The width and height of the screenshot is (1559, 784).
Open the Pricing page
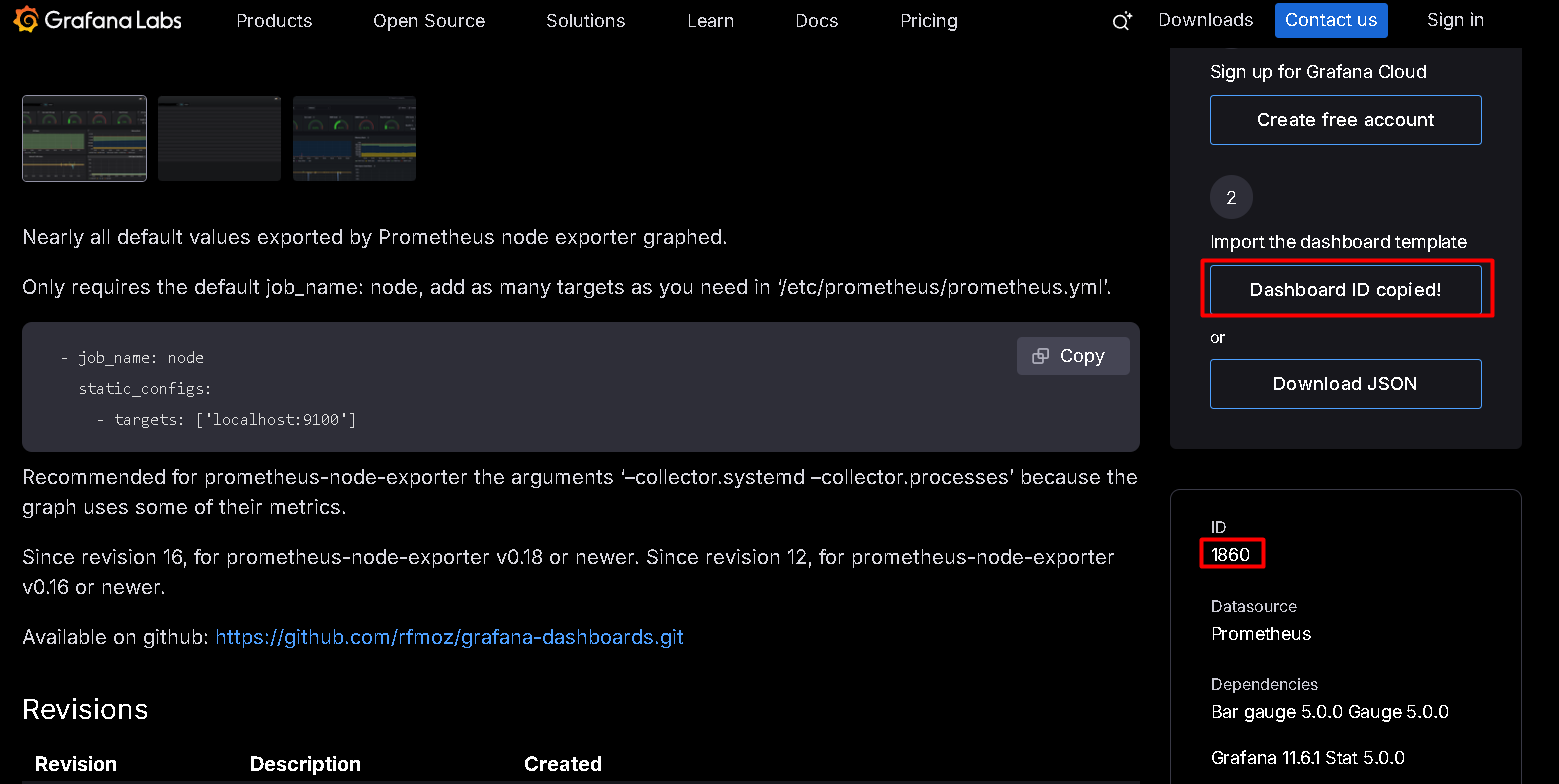point(928,20)
